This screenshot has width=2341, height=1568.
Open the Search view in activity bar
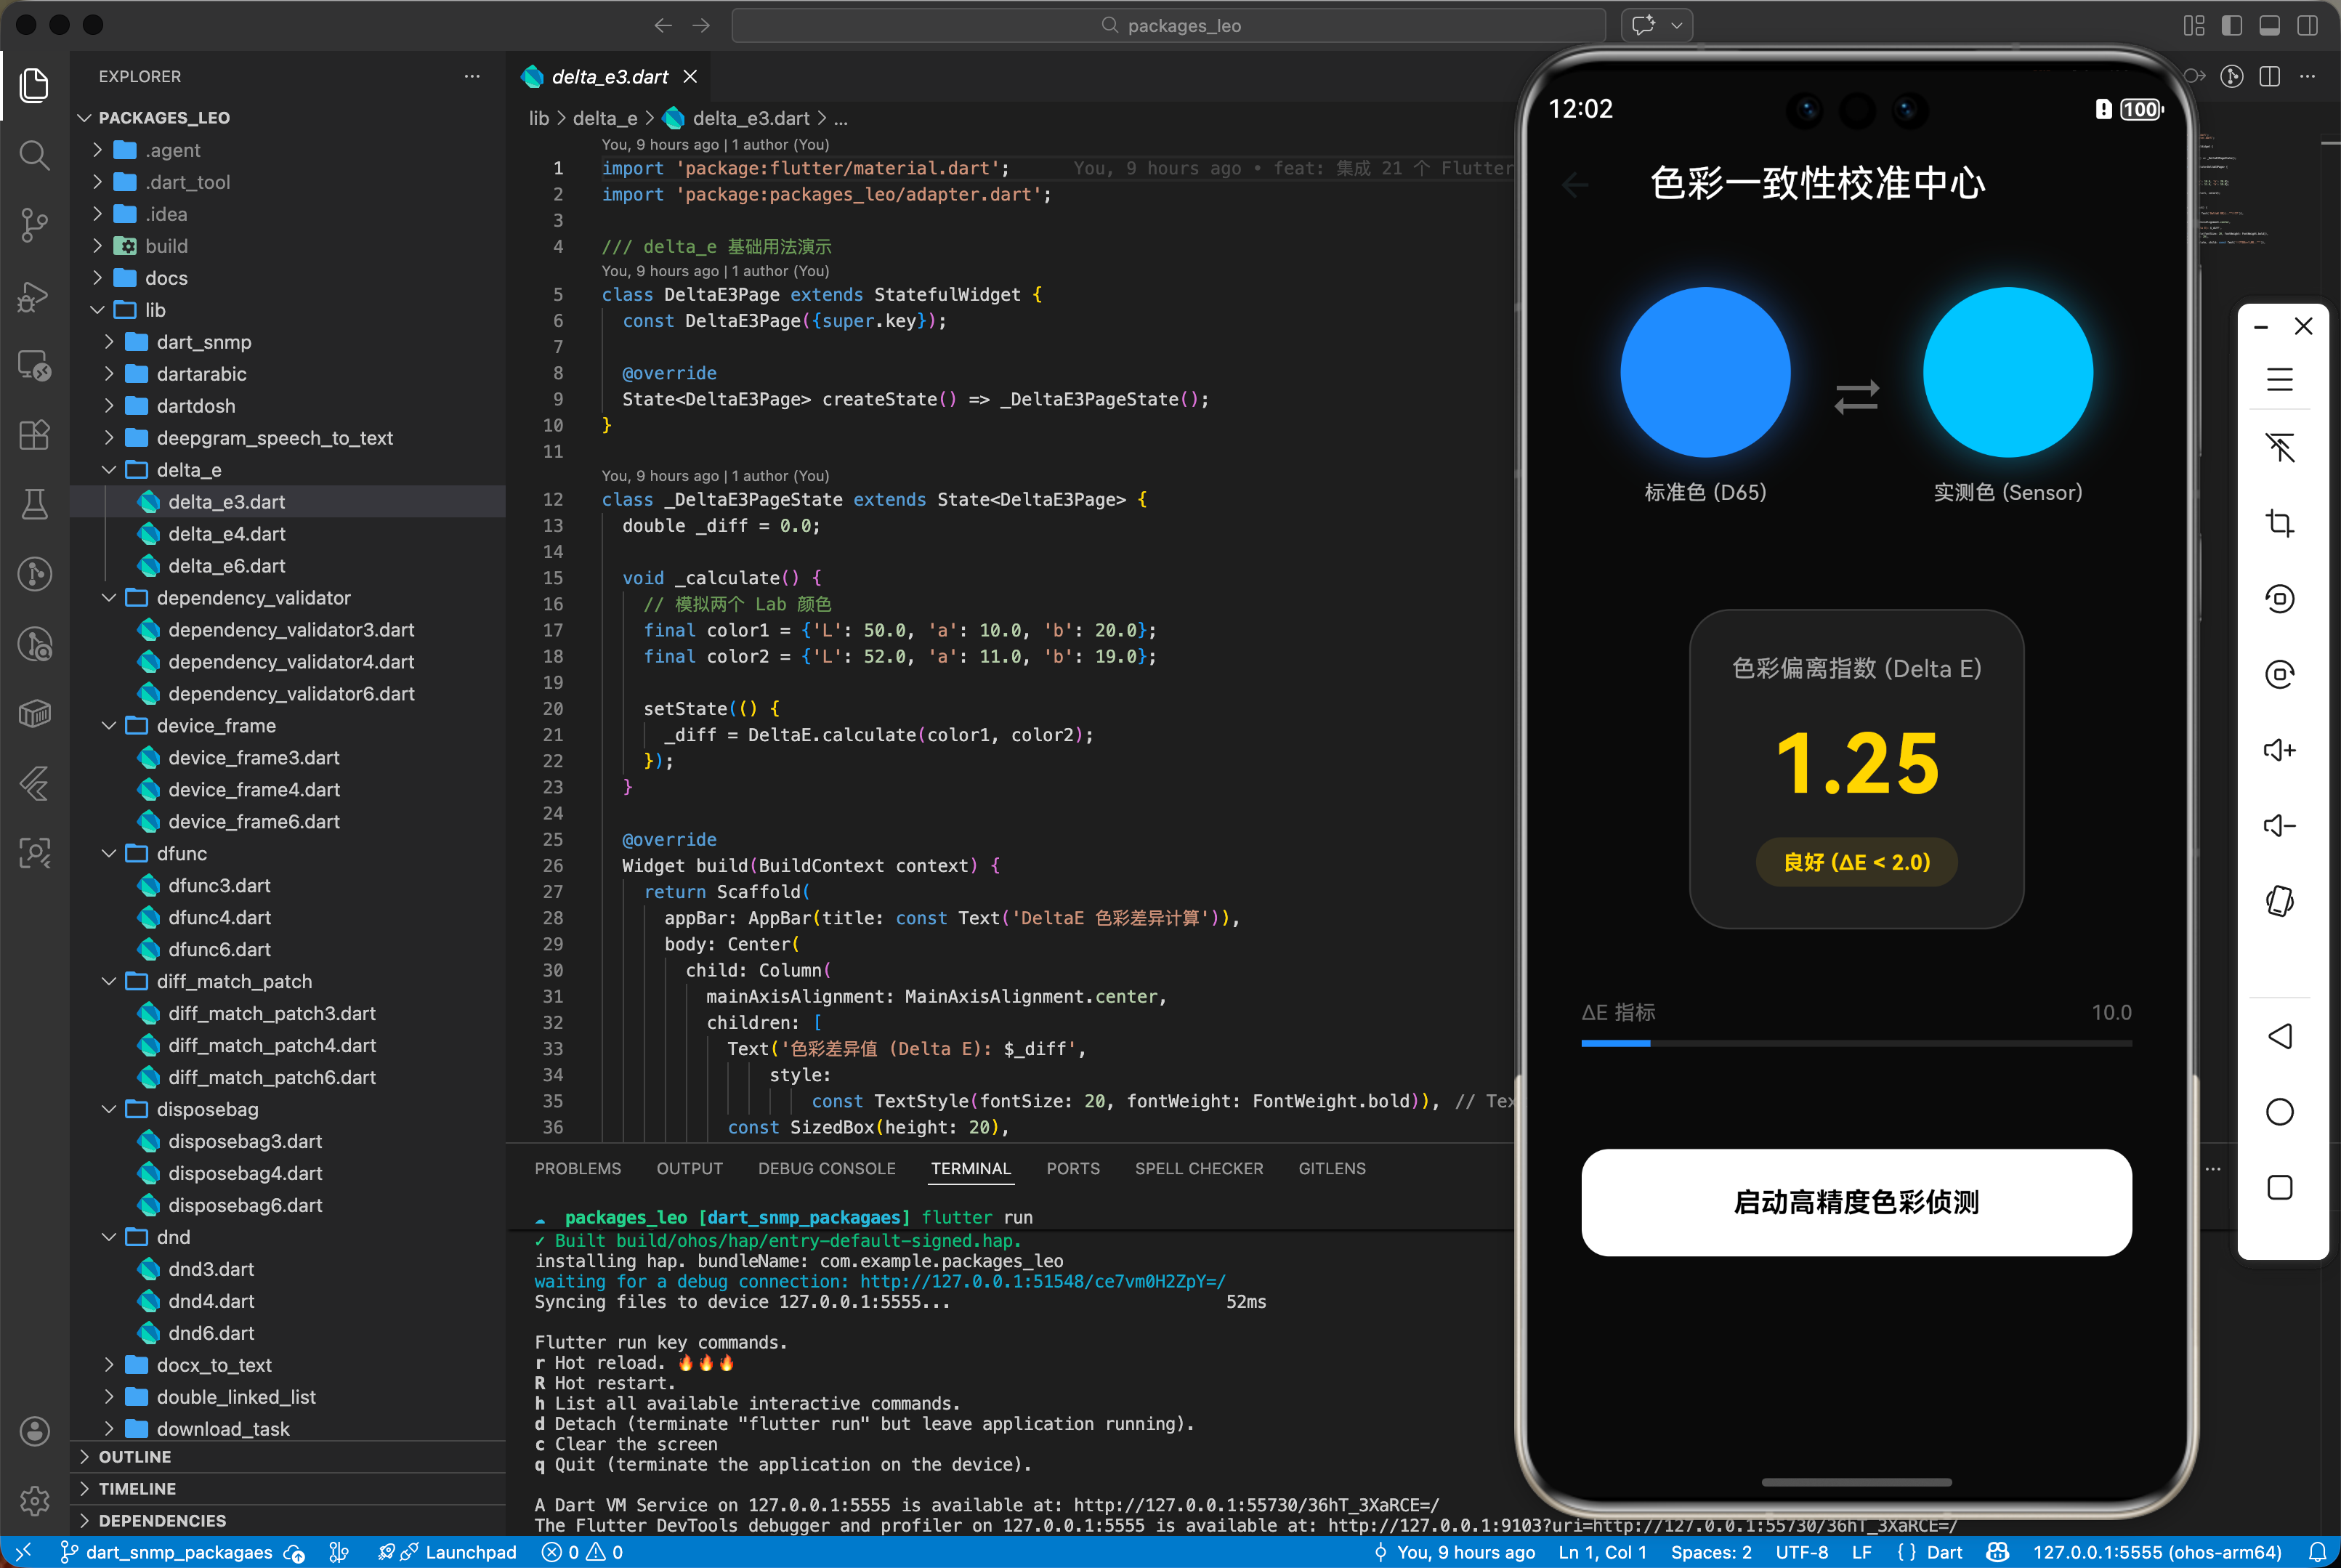(34, 155)
